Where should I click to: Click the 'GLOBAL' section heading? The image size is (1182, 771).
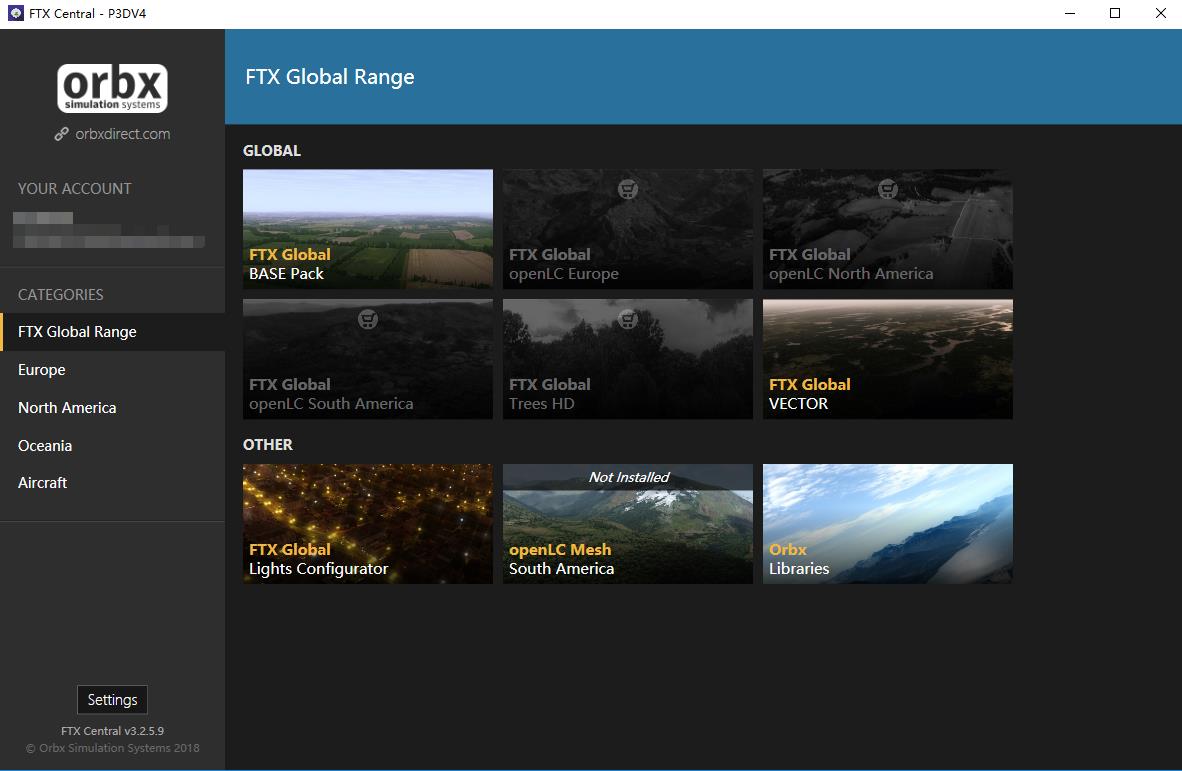(x=271, y=151)
